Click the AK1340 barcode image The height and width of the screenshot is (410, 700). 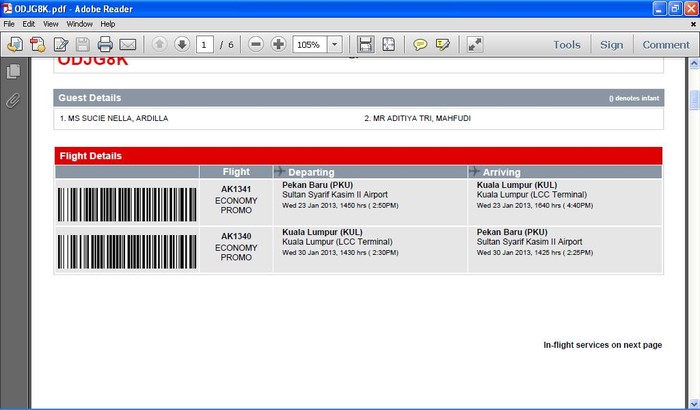pos(127,252)
